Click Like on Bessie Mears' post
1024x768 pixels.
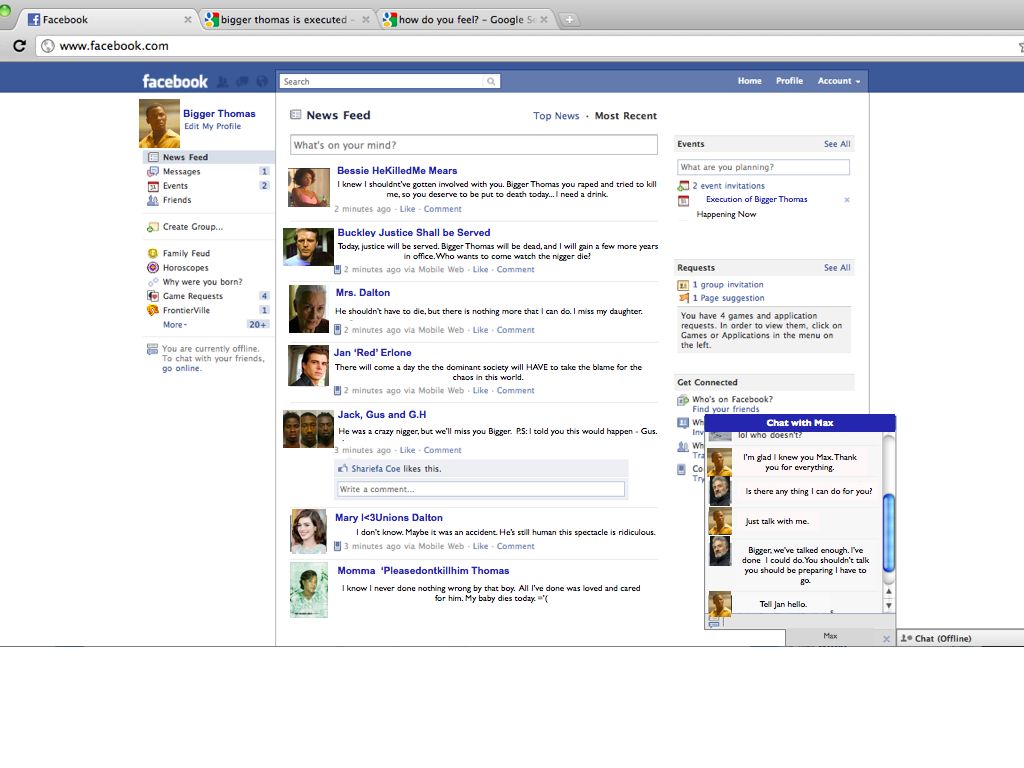407,209
